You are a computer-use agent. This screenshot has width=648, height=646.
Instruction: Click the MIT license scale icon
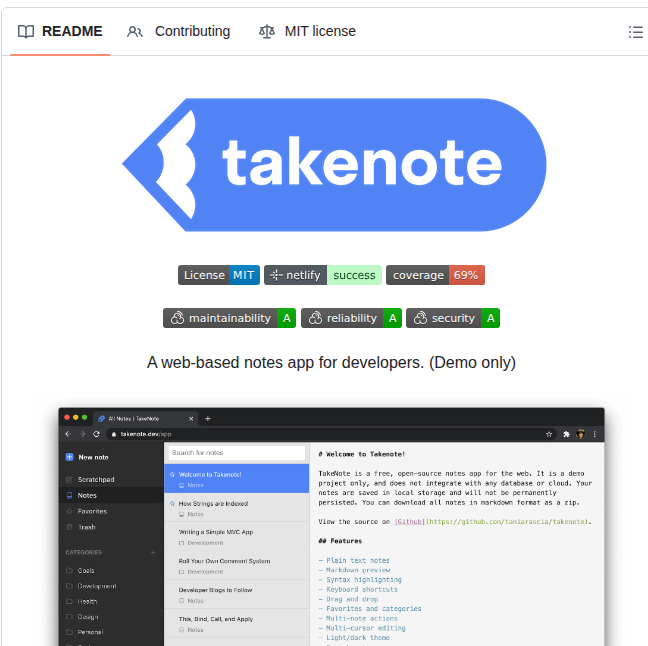[x=266, y=32]
